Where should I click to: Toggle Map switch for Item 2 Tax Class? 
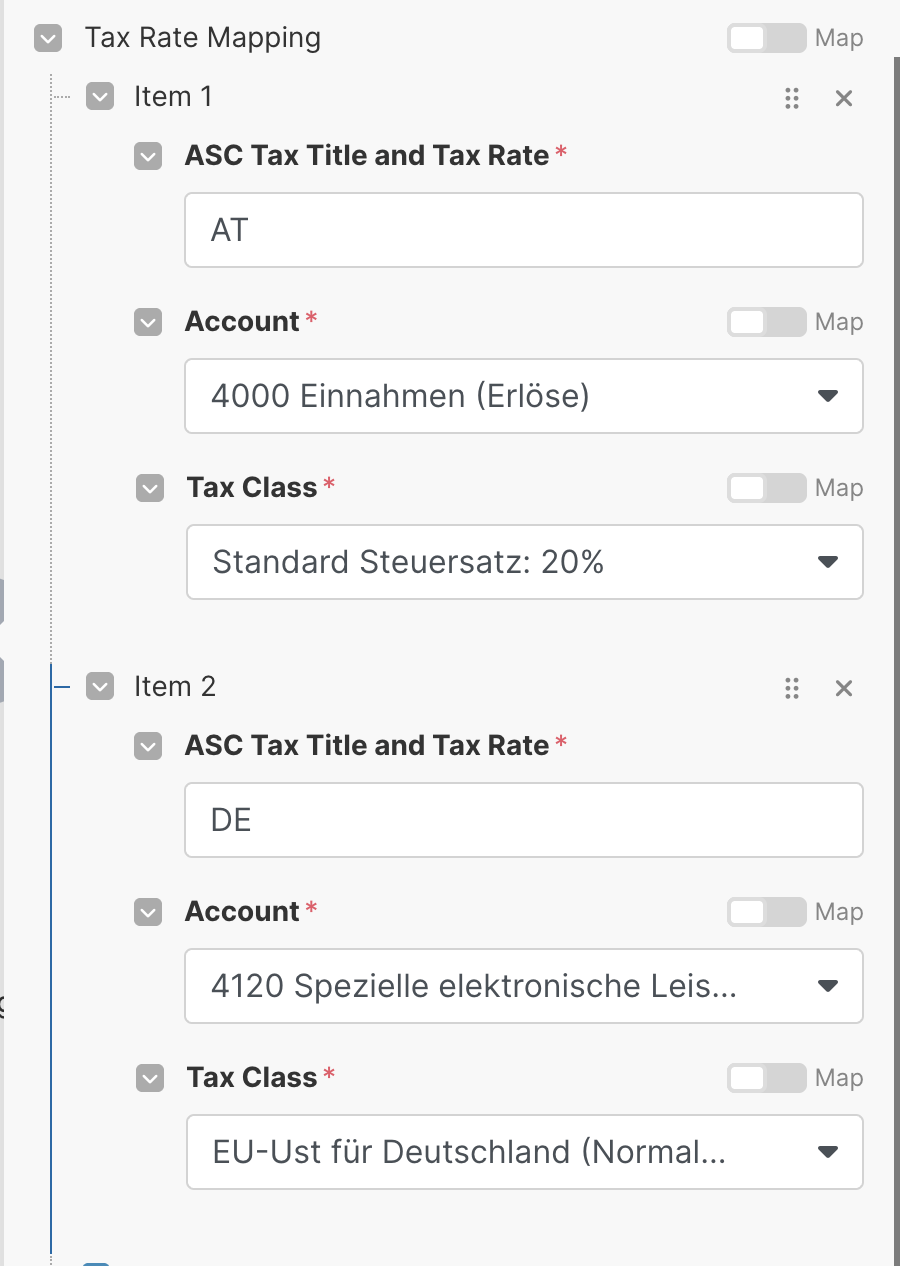coord(766,1078)
